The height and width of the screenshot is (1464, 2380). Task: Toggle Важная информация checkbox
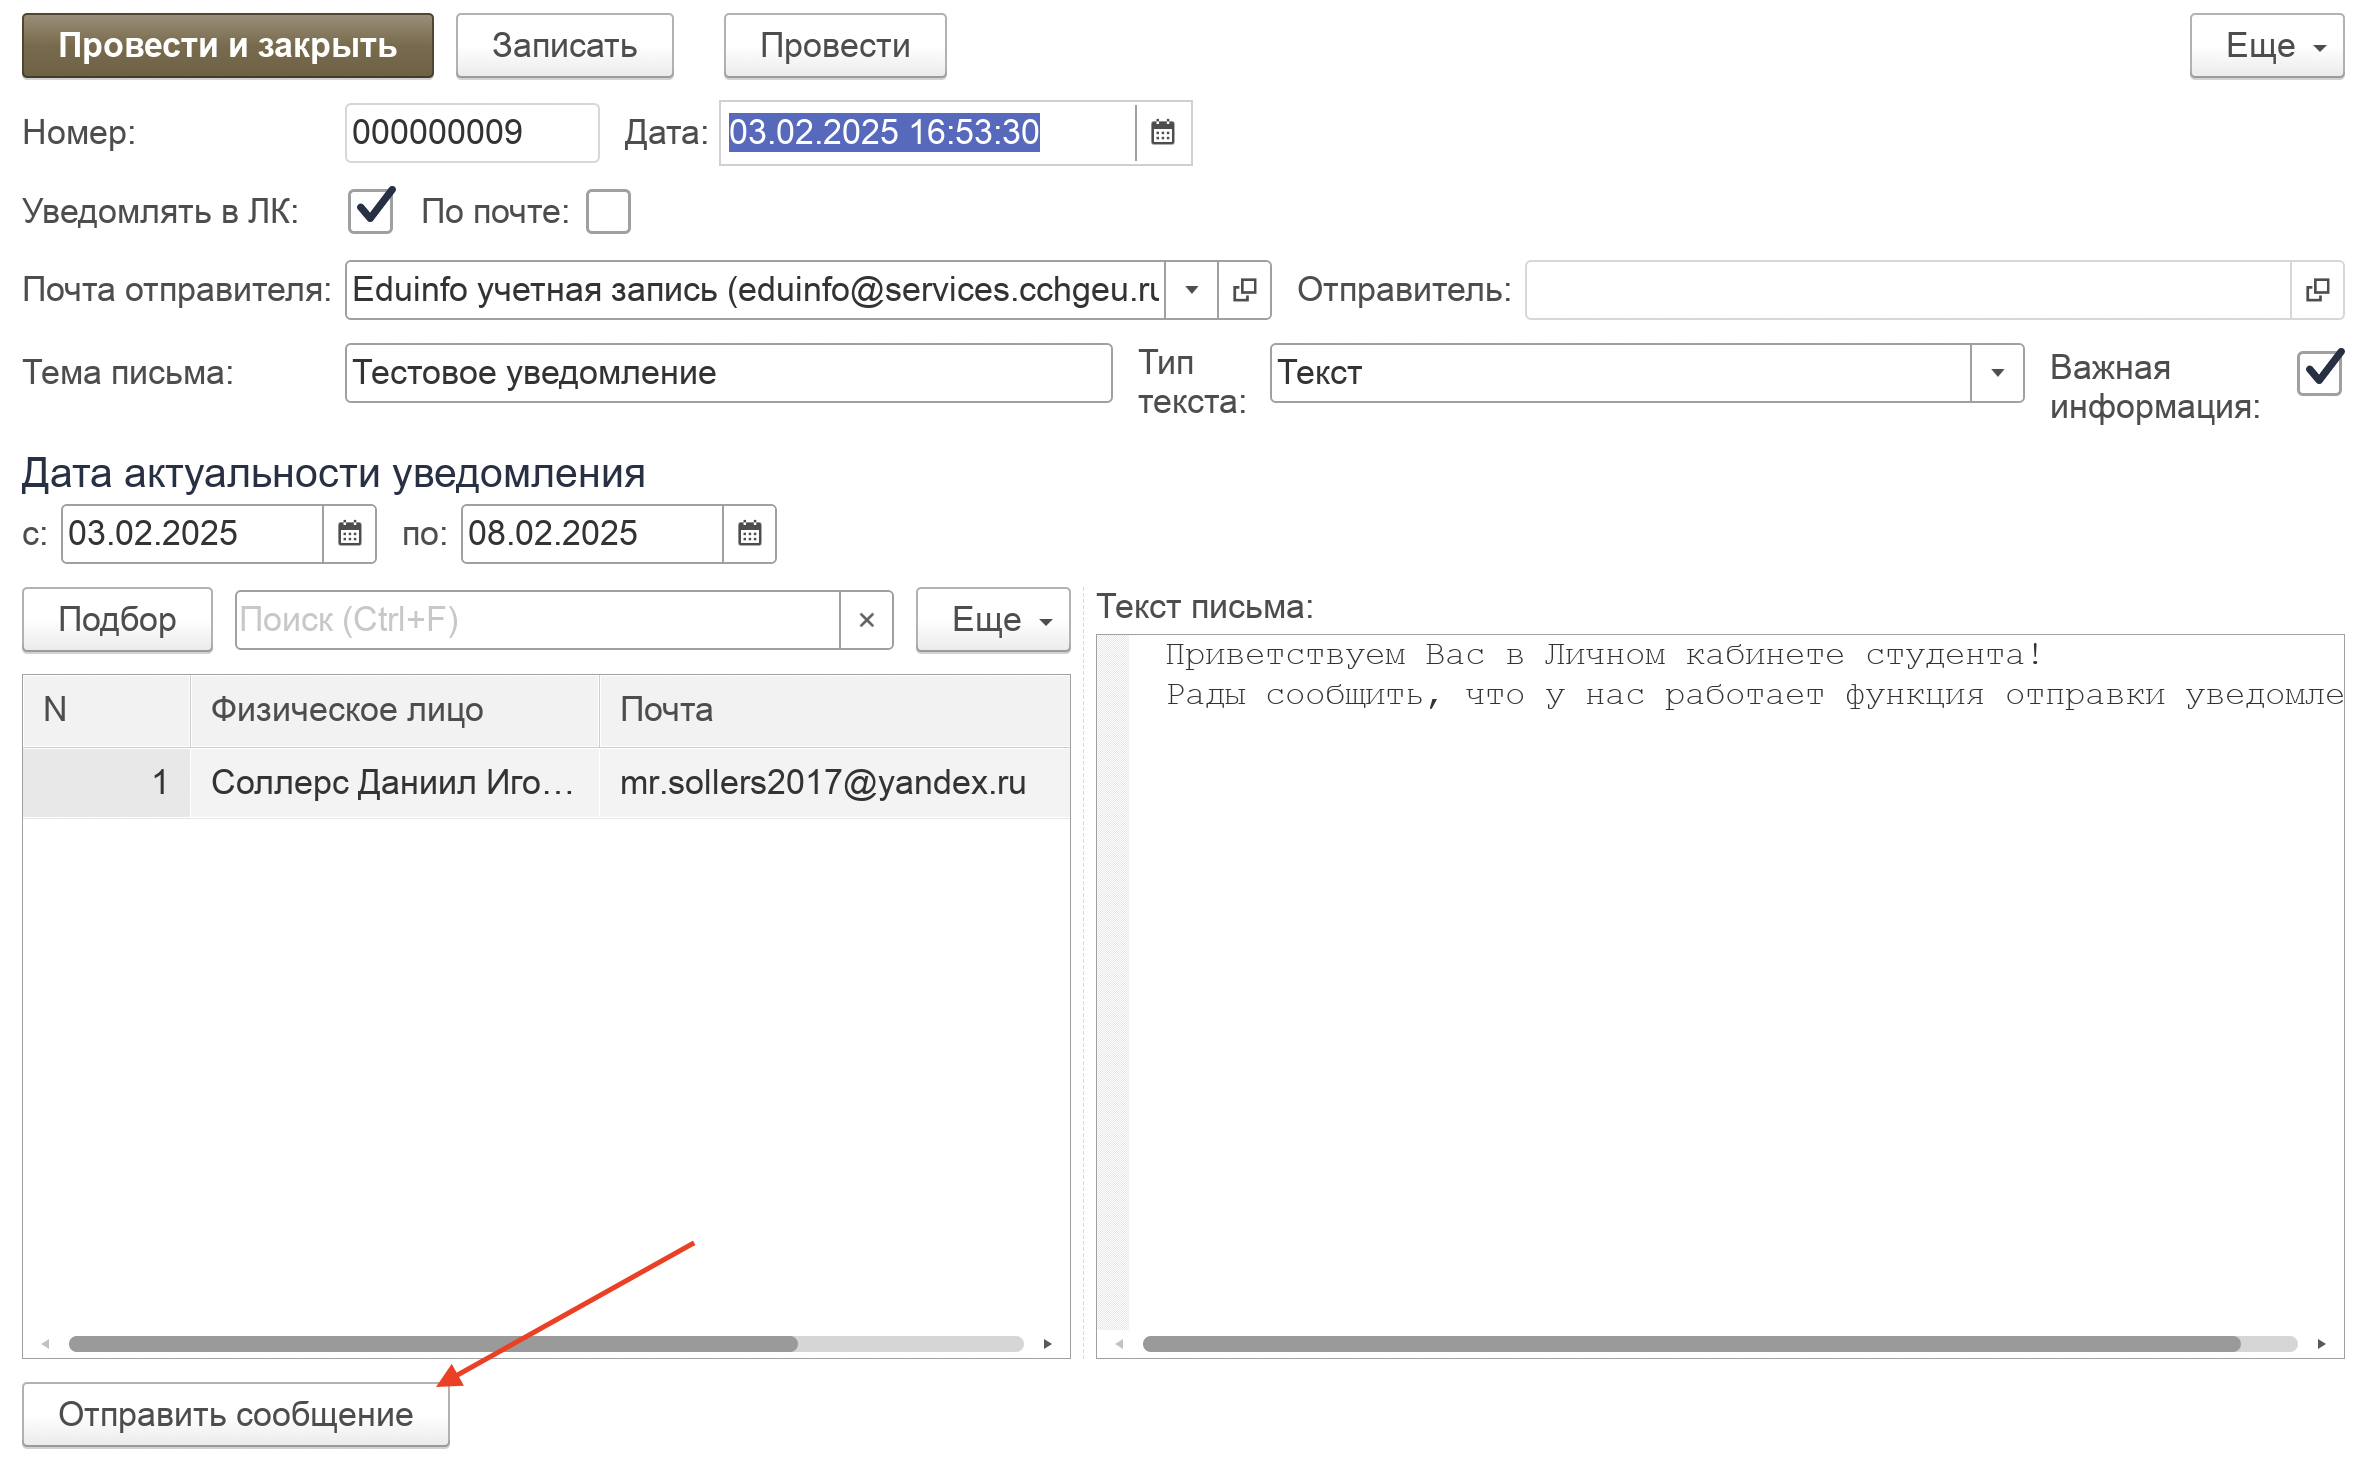[2319, 373]
